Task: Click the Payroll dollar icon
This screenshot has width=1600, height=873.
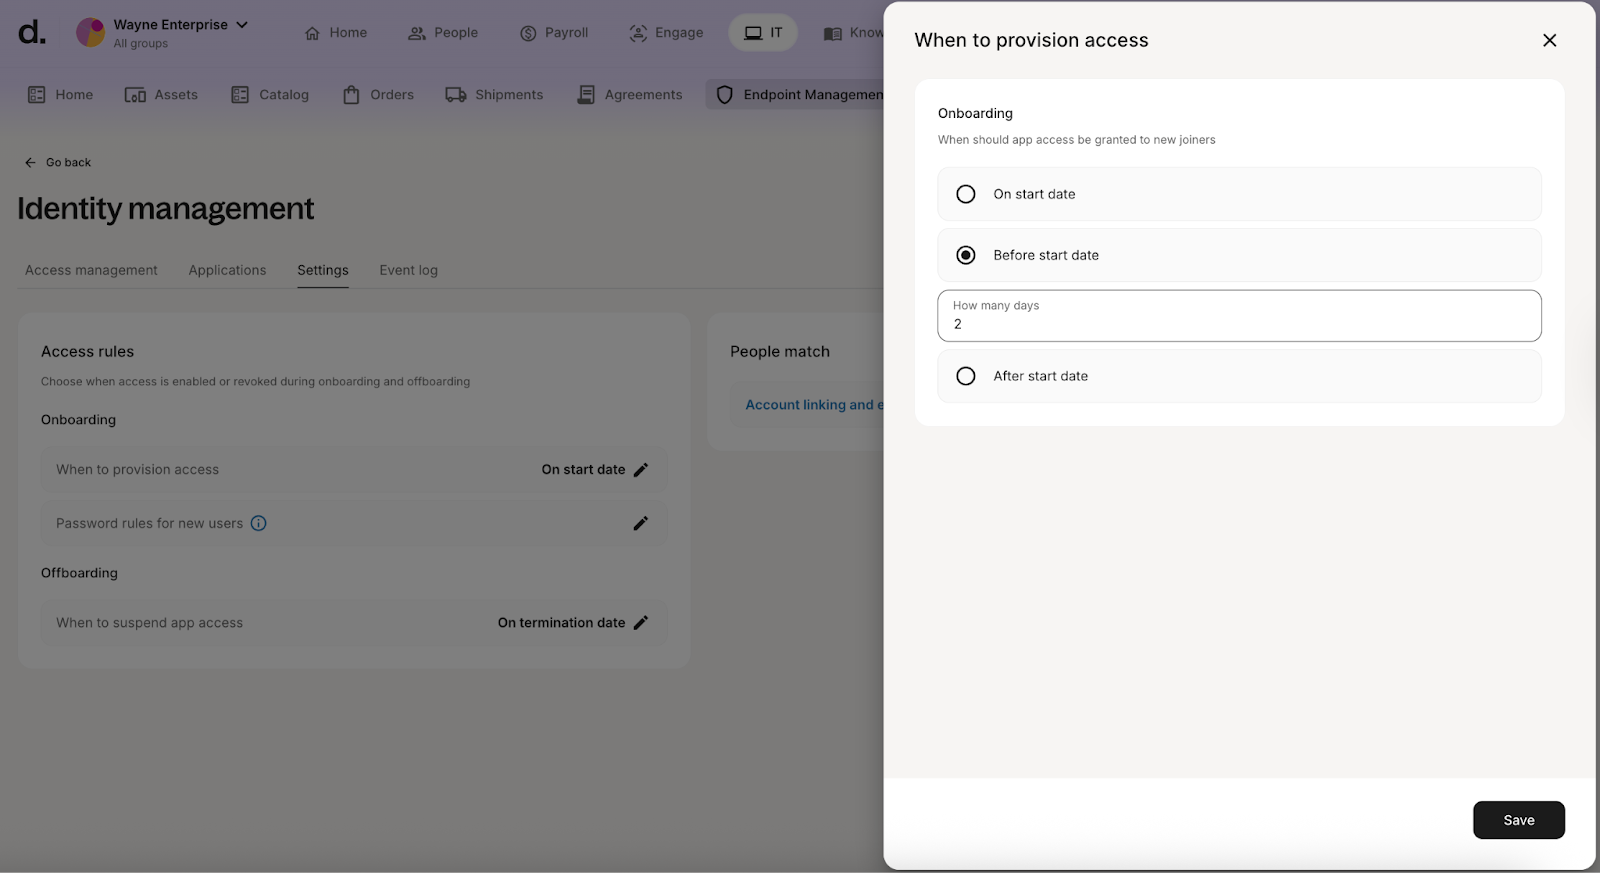Action: (x=528, y=33)
